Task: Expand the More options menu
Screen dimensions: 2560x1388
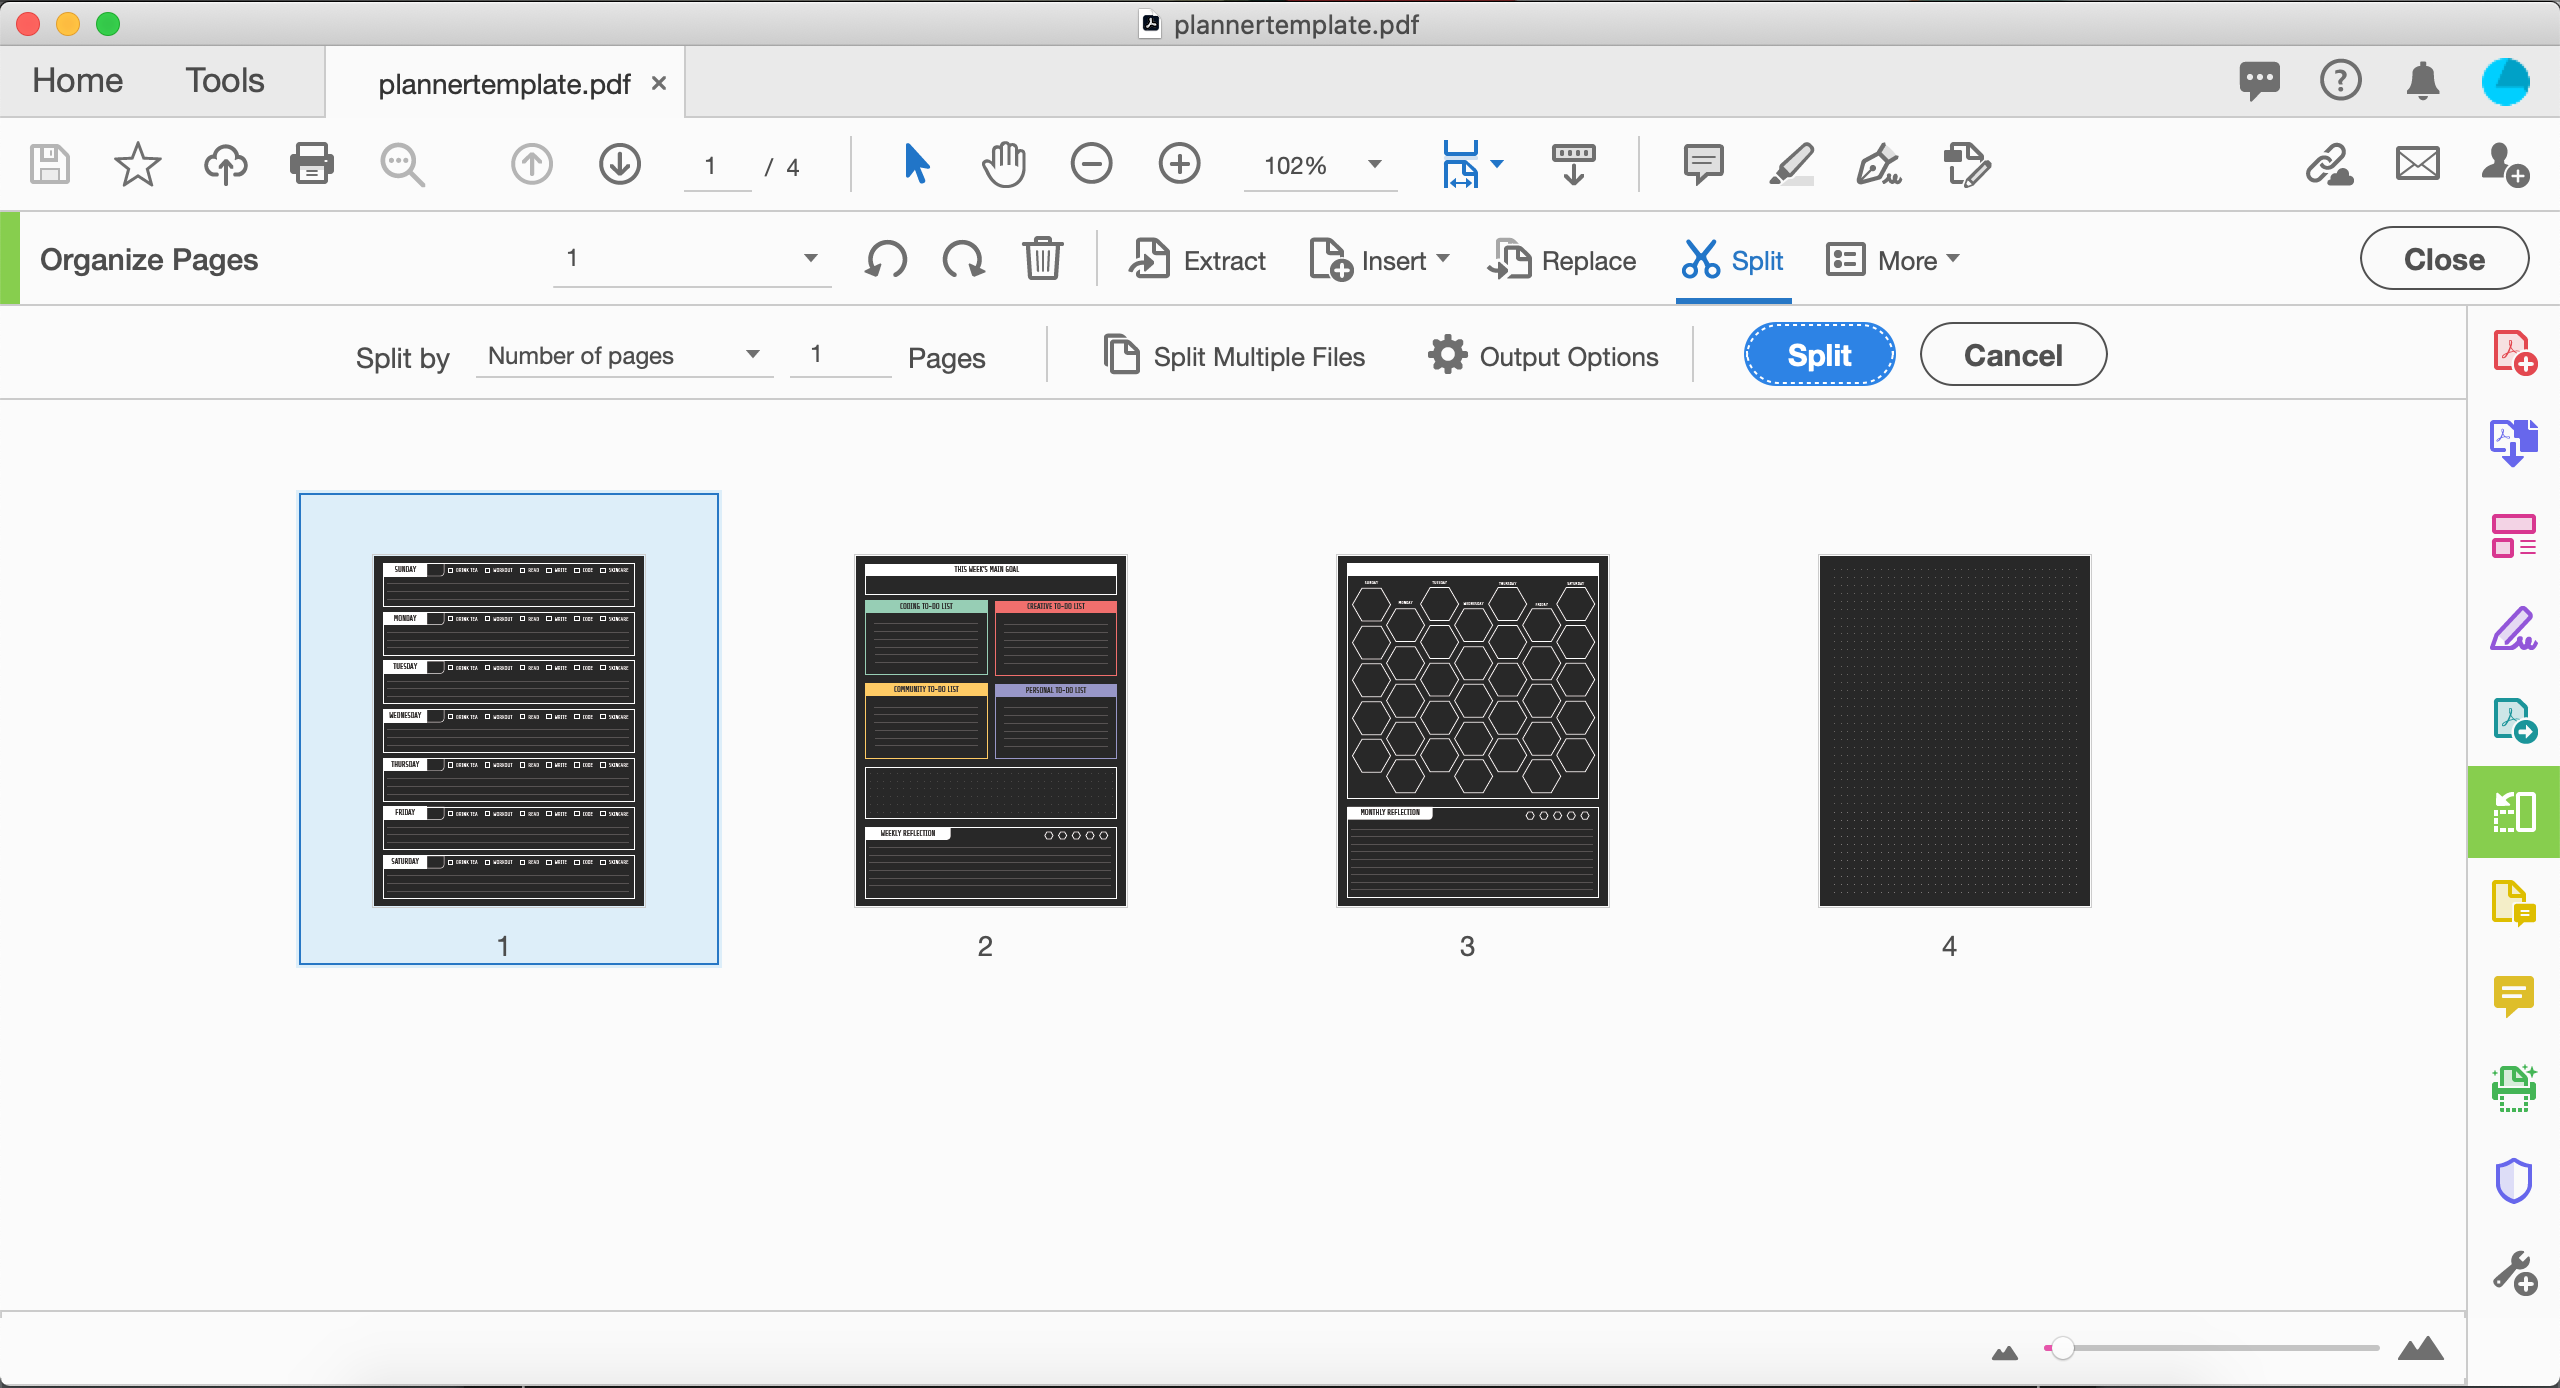Action: (x=1892, y=260)
